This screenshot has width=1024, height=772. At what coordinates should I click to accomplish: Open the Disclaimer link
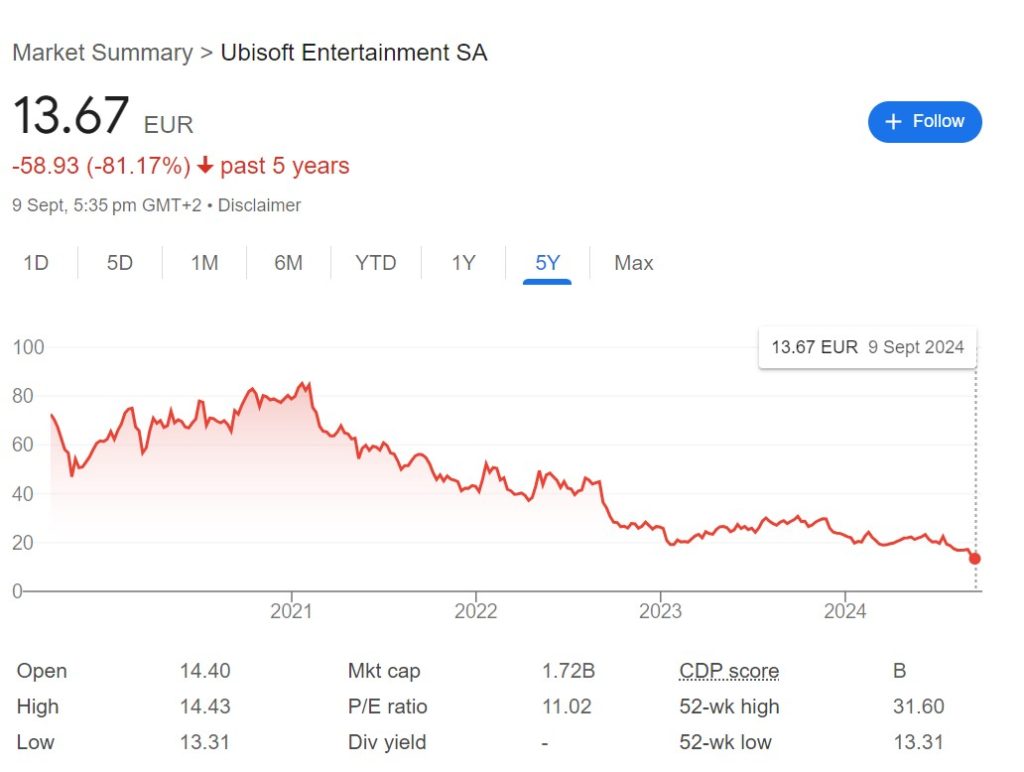coord(259,205)
